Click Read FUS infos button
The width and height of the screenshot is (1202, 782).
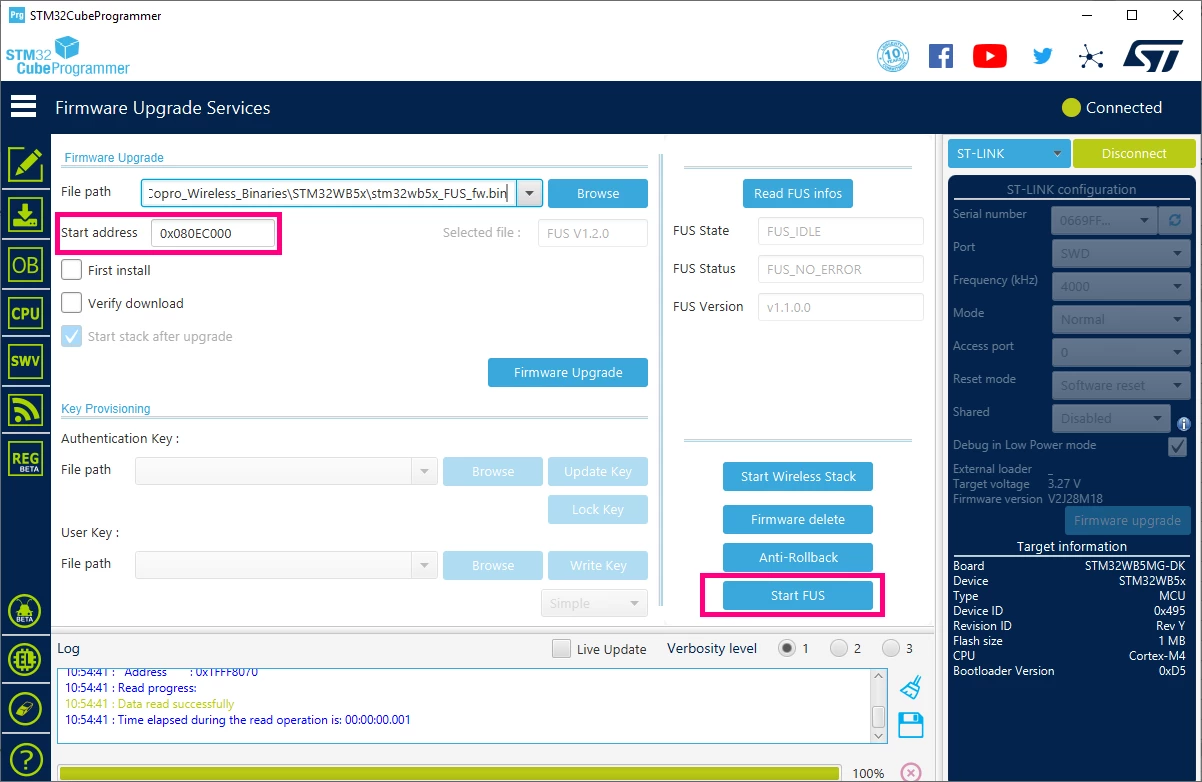(x=798, y=193)
